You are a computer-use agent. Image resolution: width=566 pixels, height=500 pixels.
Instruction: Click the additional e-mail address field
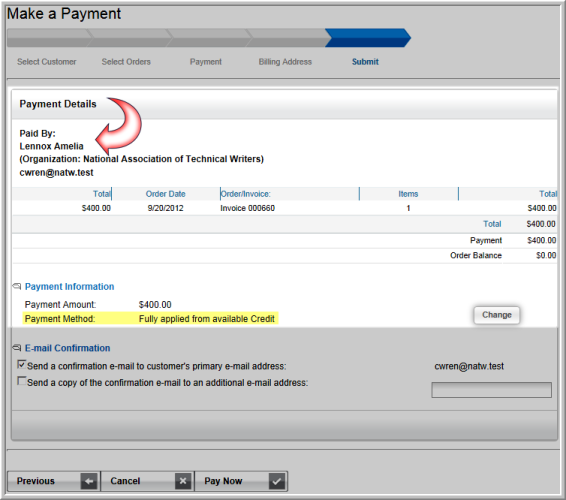[x=491, y=390]
